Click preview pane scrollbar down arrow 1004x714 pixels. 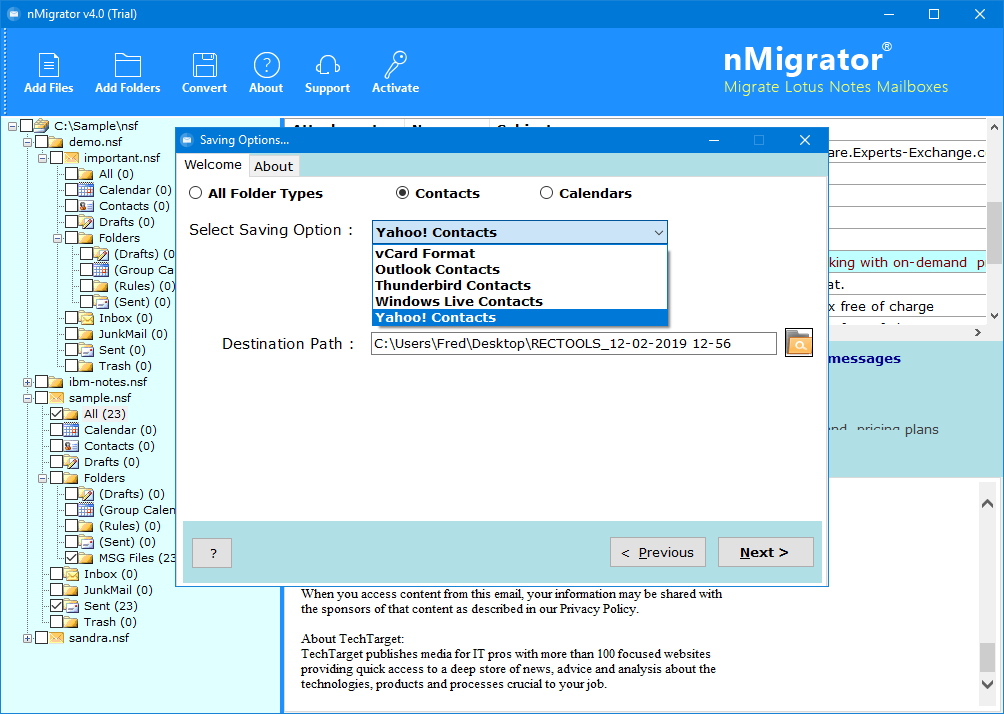[x=987, y=684]
